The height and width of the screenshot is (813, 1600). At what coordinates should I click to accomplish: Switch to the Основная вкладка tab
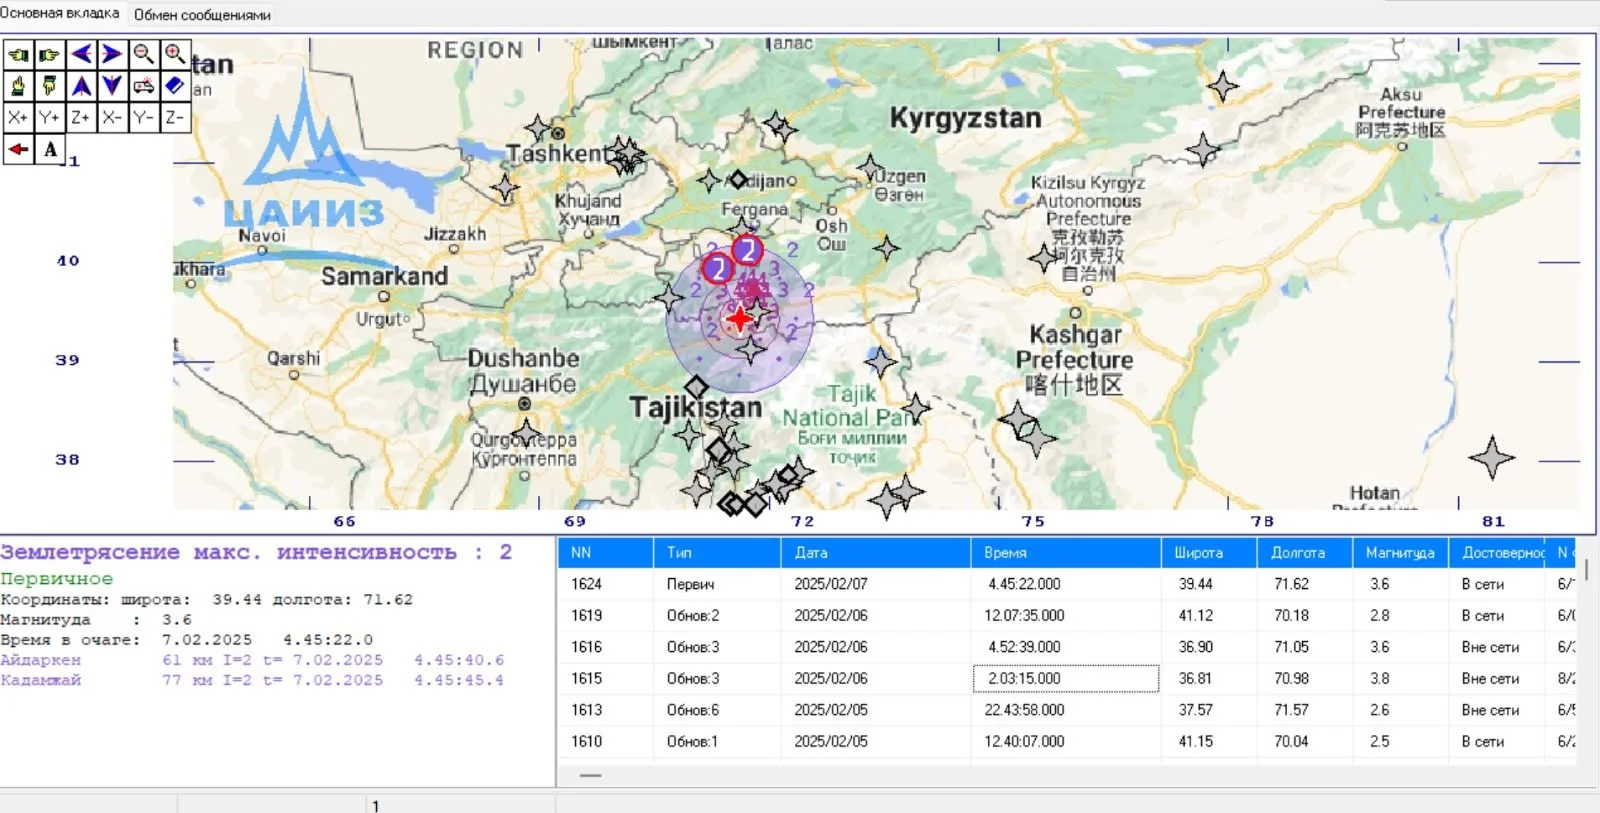(60, 13)
